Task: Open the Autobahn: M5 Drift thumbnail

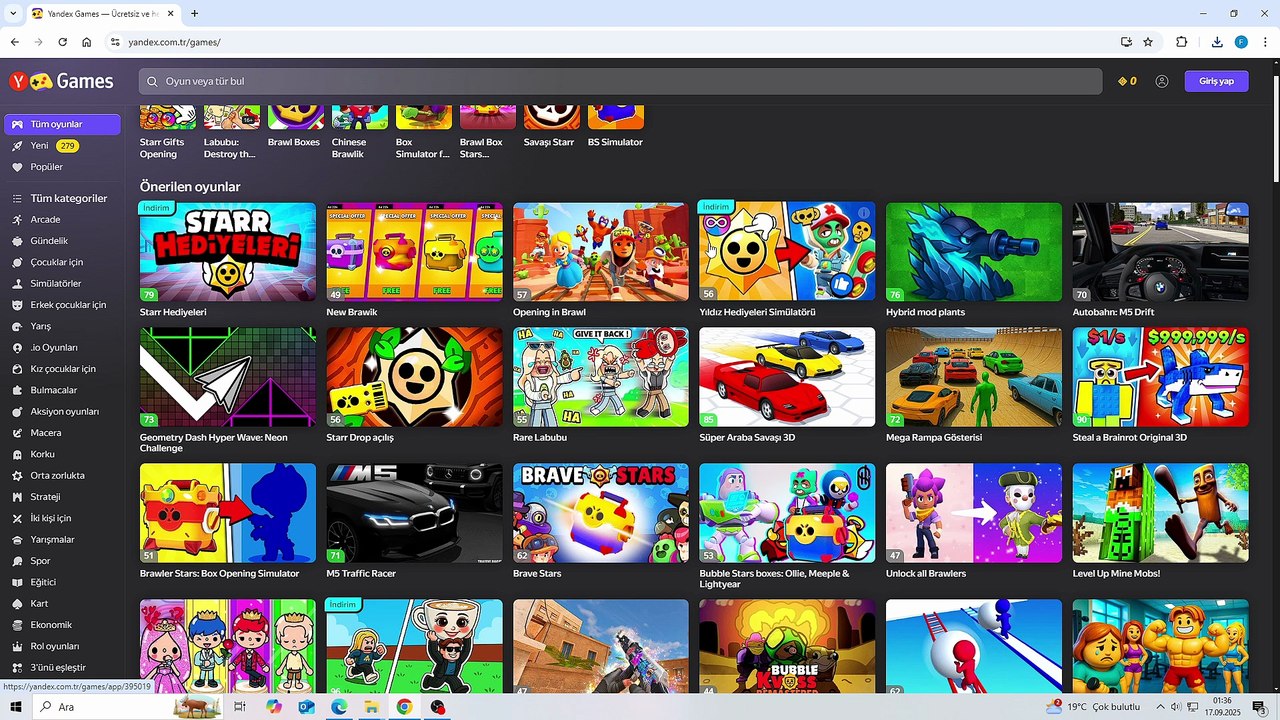Action: [x=1161, y=252]
